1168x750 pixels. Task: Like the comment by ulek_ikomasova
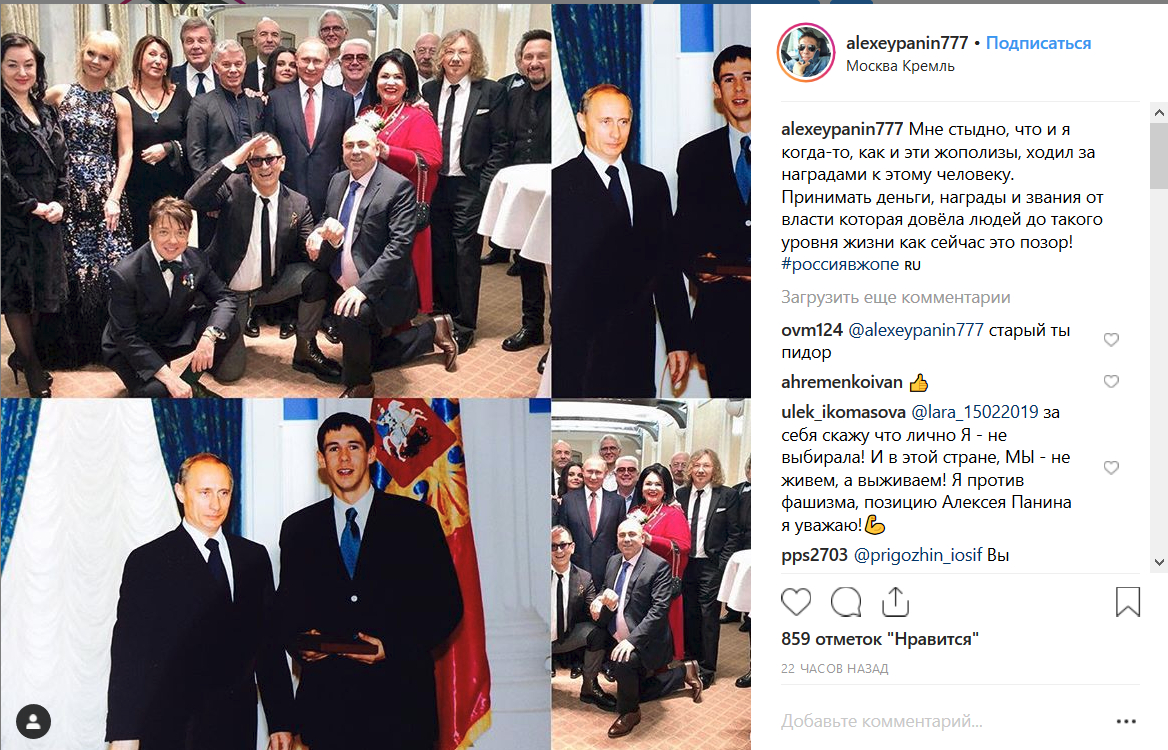(x=1111, y=468)
